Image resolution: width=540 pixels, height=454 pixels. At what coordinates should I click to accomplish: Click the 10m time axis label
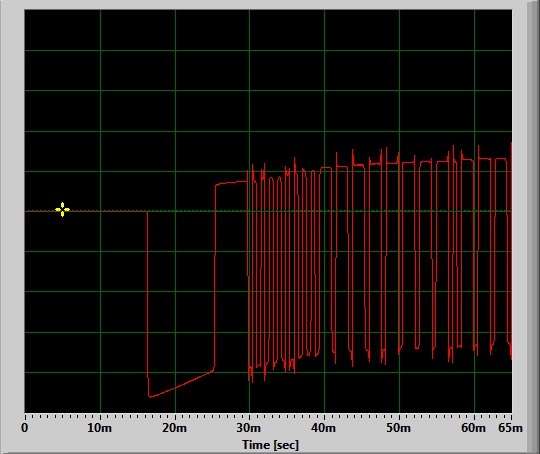100,428
